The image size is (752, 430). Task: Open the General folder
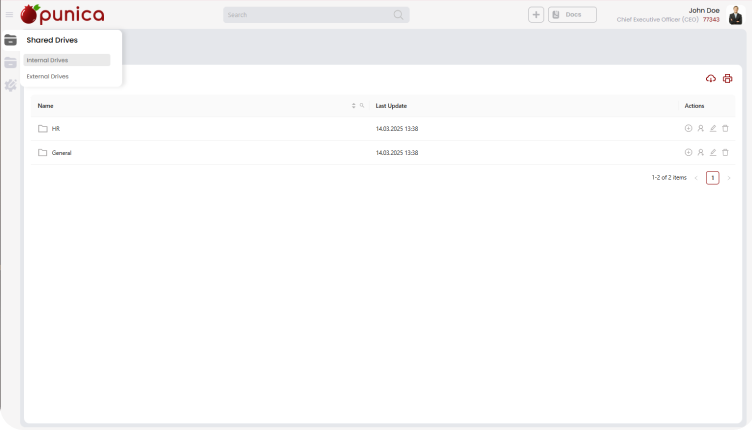click(x=61, y=153)
